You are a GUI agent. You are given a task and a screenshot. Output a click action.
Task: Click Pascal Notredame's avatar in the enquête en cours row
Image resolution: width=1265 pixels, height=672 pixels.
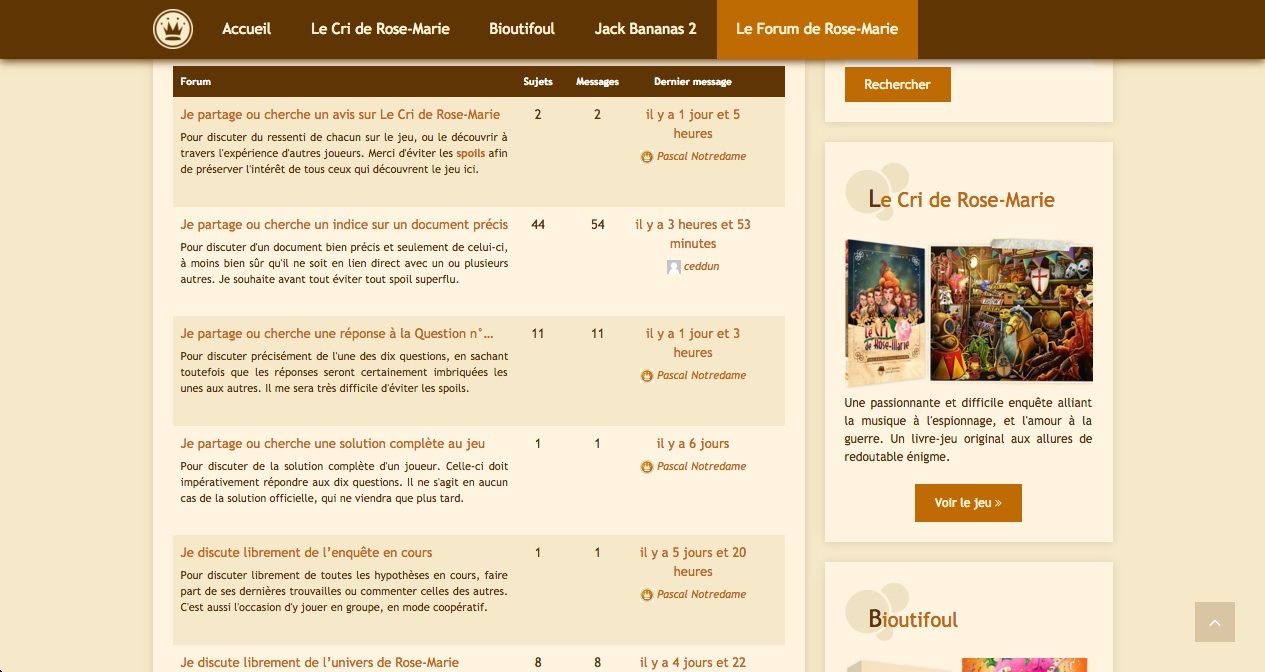[x=647, y=595]
